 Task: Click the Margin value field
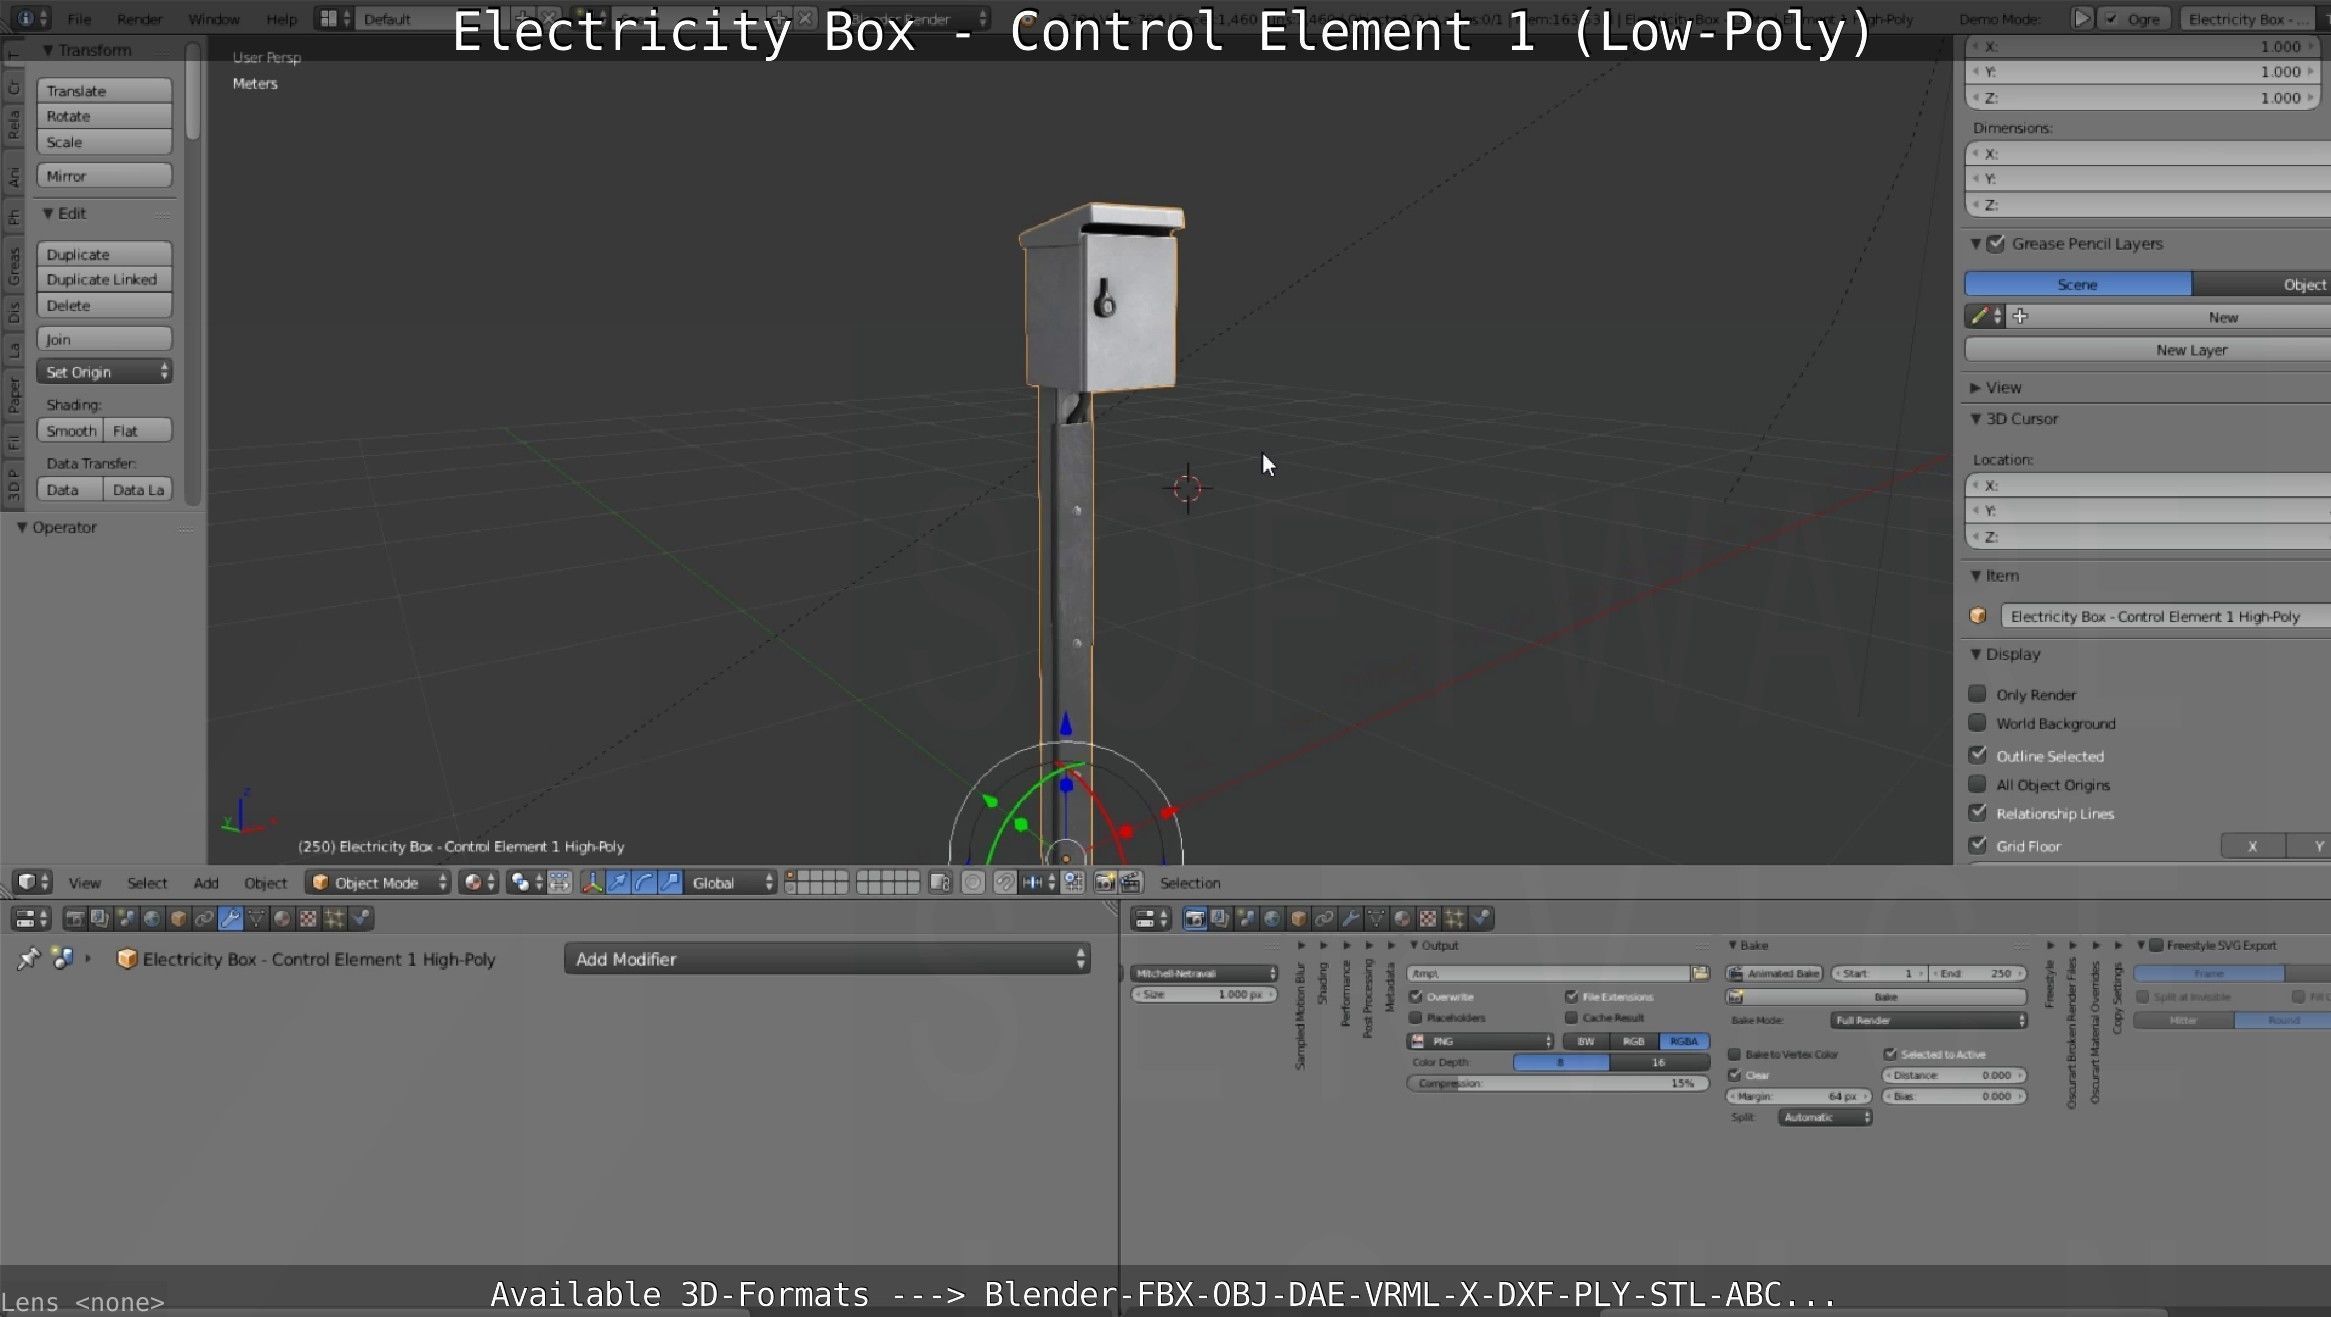(1799, 1097)
